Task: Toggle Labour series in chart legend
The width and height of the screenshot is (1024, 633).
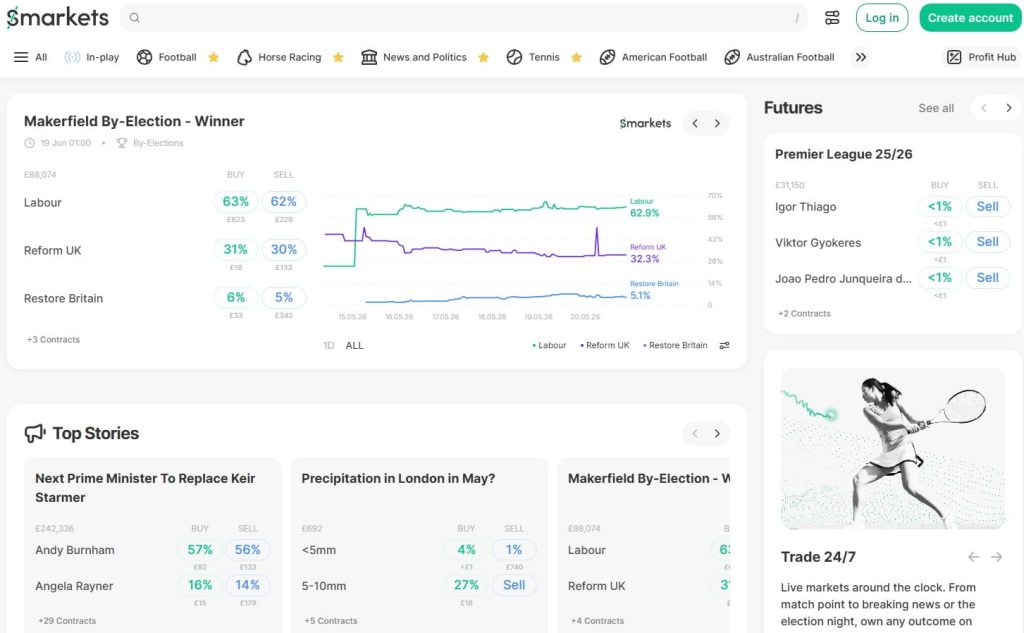Action: point(549,346)
